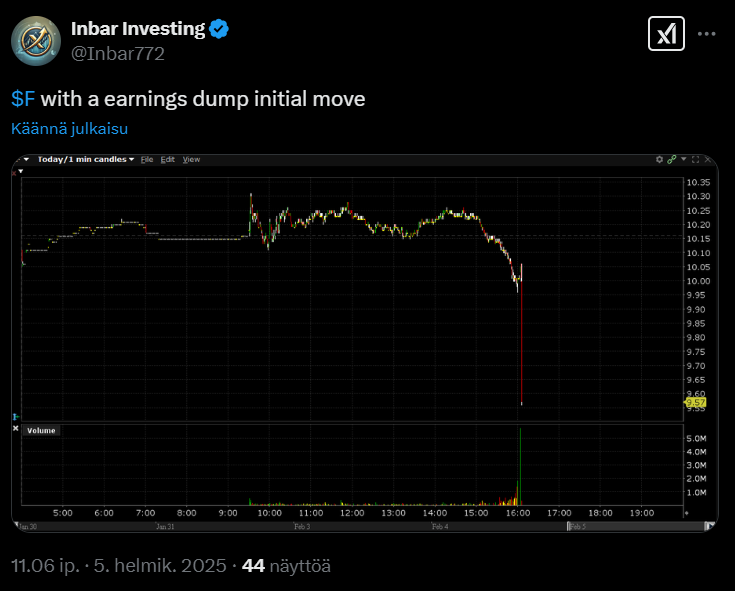Click the blue verified badge
The height and width of the screenshot is (591, 735).
(x=220, y=30)
